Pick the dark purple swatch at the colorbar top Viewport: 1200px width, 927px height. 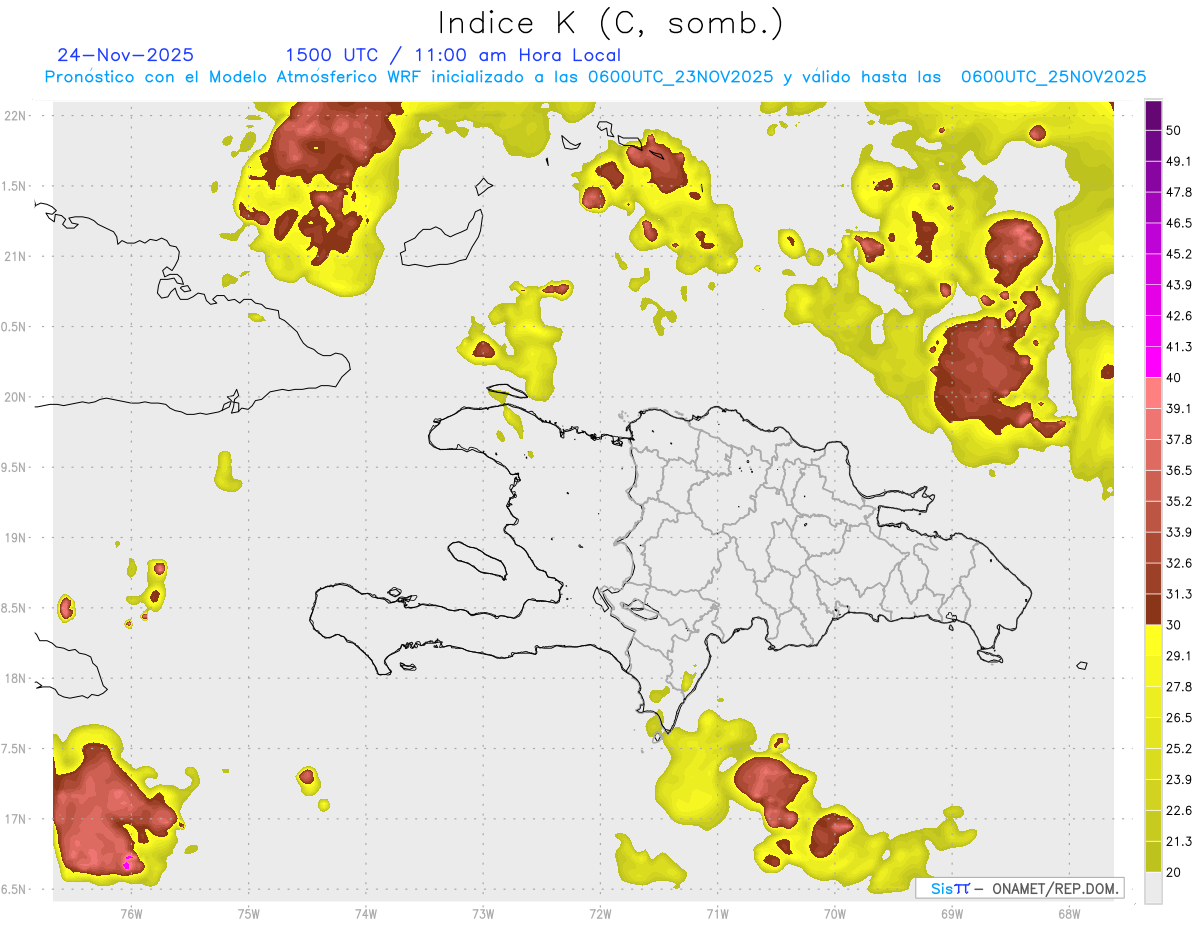[1154, 115]
